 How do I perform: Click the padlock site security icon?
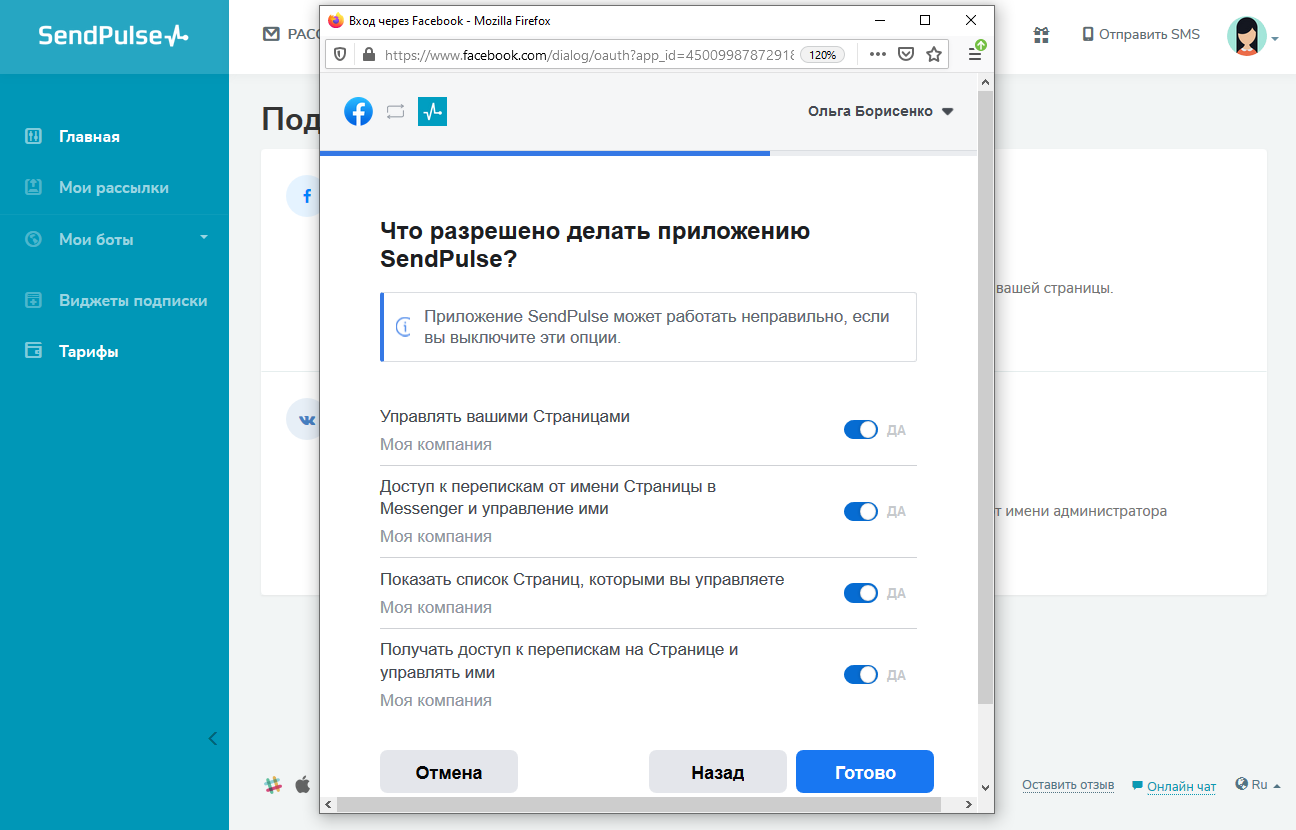click(x=368, y=55)
